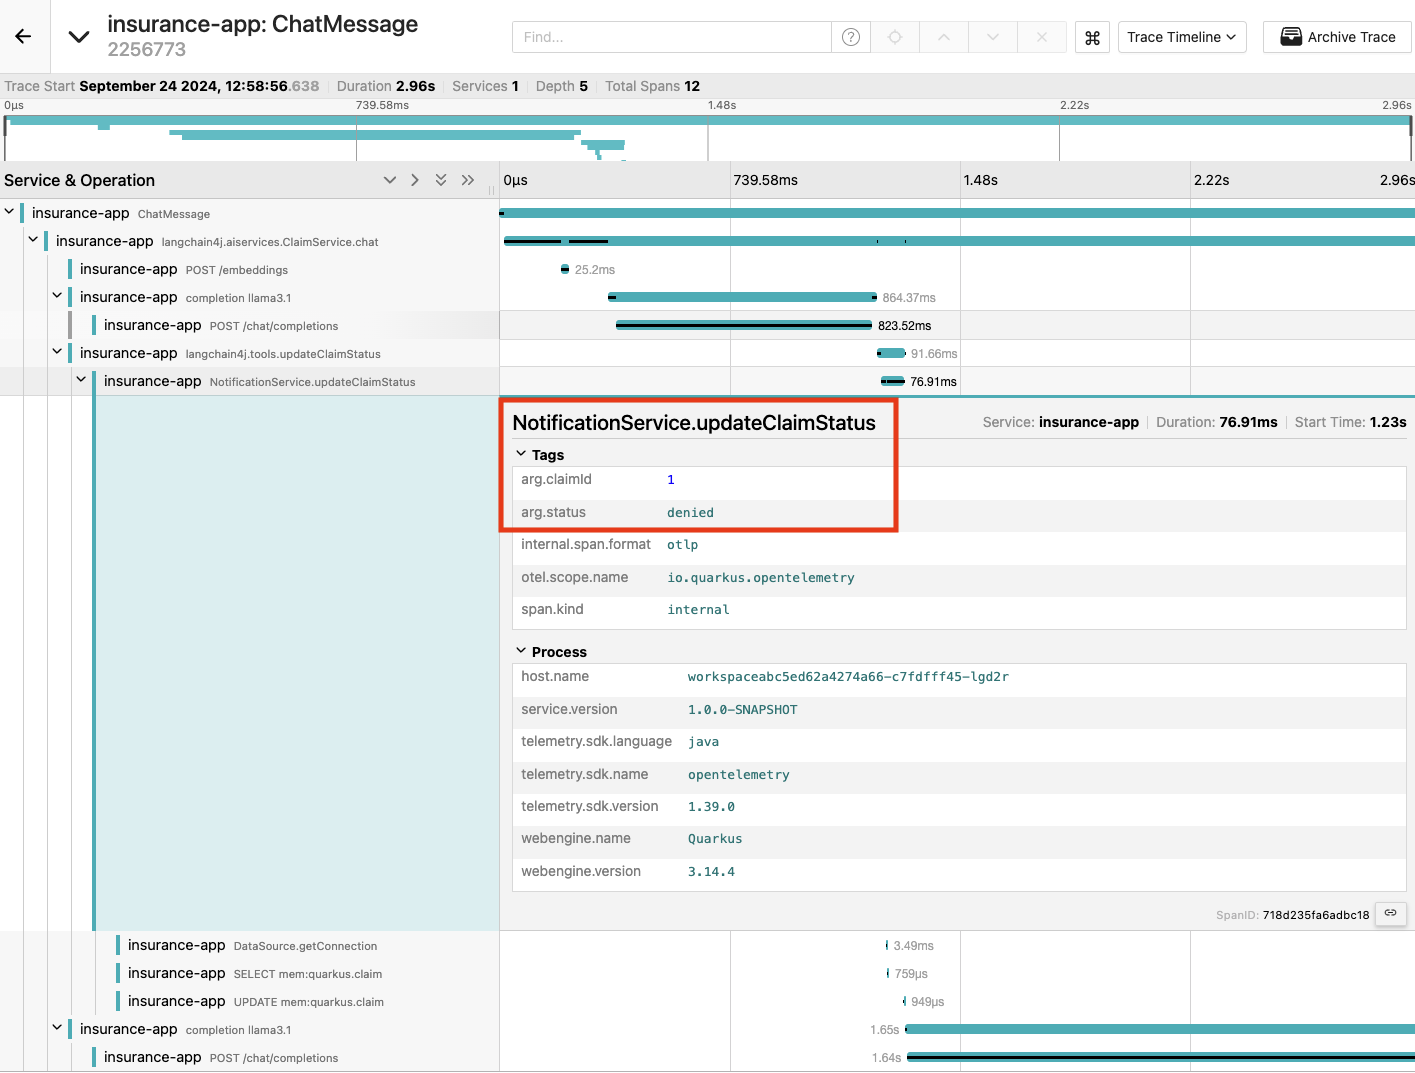
Task: Toggle the NotificationService.updateClaimStatus row chevron
Action: coord(81,380)
